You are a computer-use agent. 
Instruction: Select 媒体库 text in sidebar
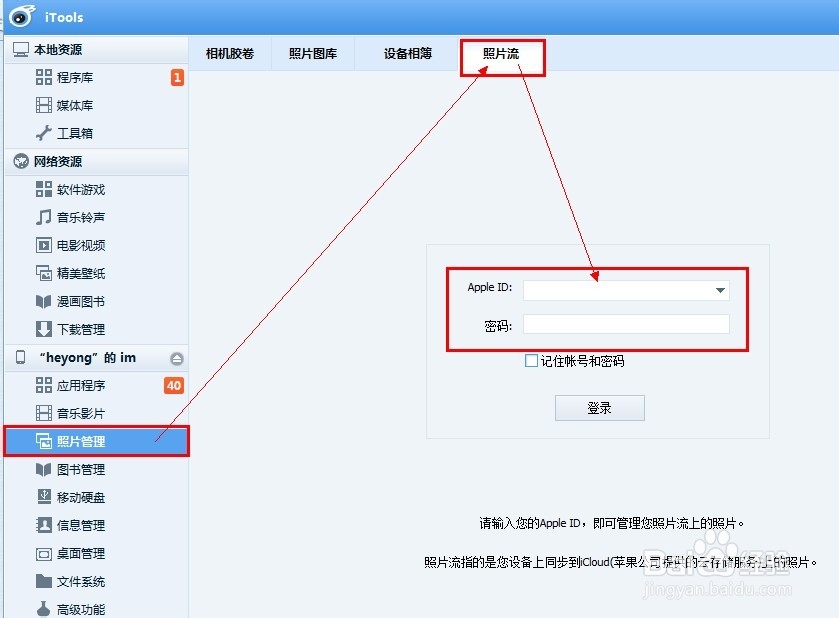[x=75, y=105]
